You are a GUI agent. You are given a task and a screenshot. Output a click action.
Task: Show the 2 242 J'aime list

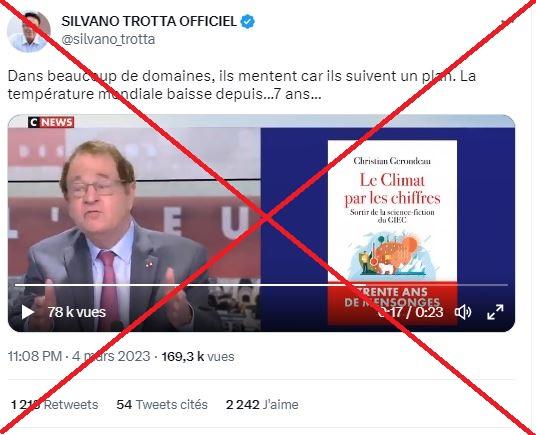pyautogui.click(x=262, y=405)
